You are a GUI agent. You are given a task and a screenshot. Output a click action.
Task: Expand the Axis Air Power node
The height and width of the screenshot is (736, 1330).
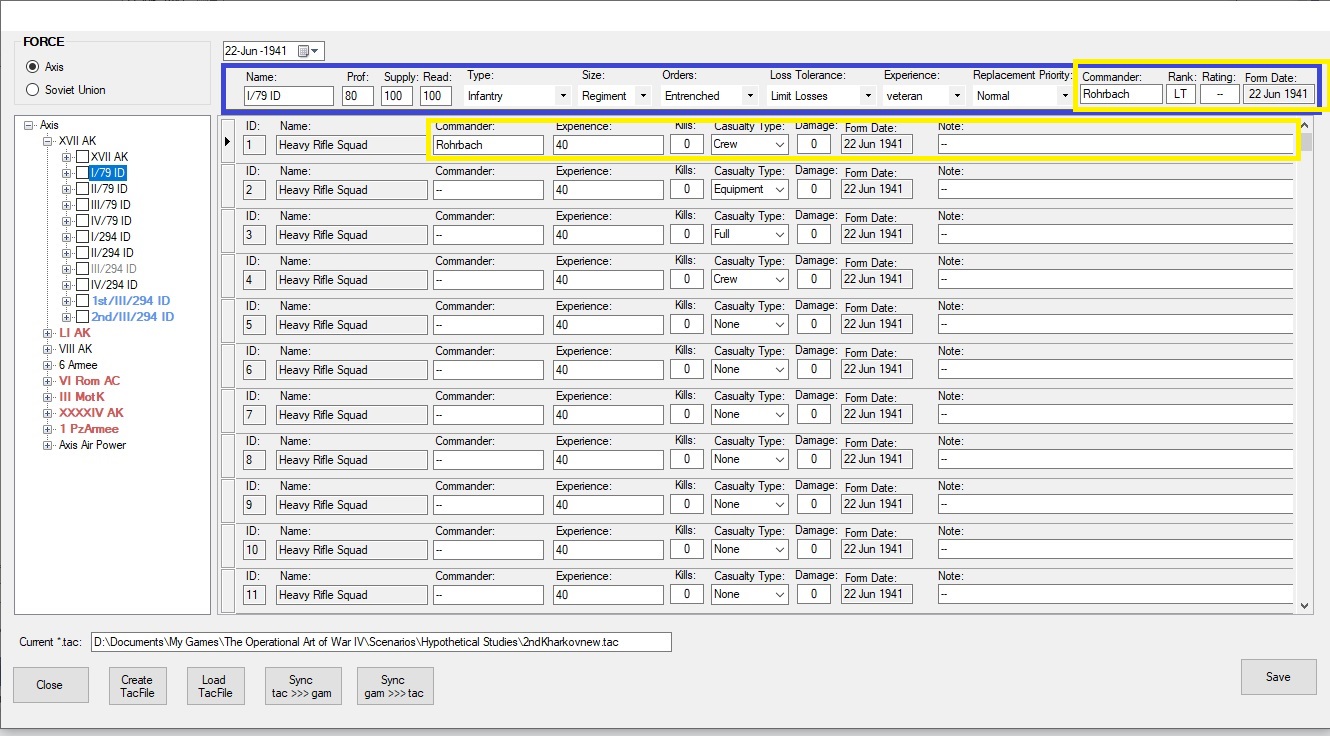pyautogui.click(x=48, y=445)
